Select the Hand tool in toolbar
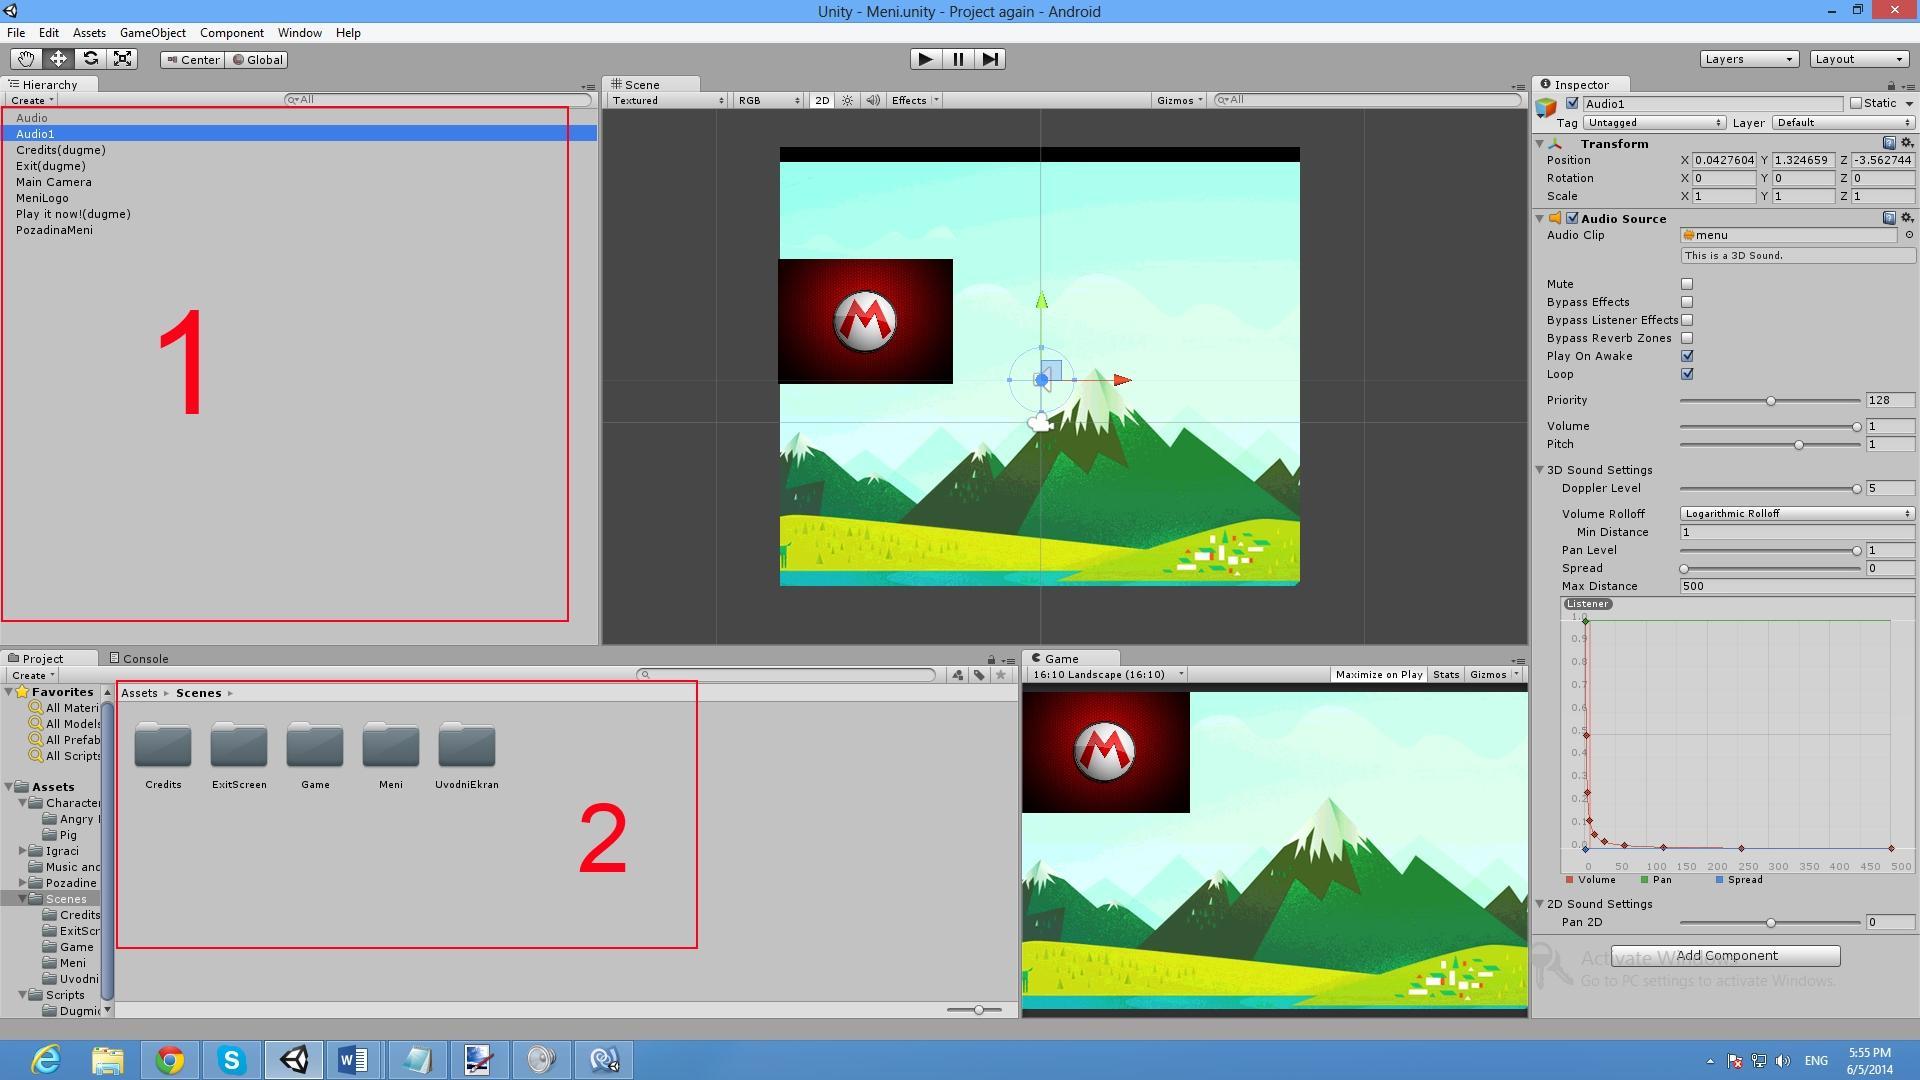This screenshot has height=1080, width=1920. coord(26,59)
